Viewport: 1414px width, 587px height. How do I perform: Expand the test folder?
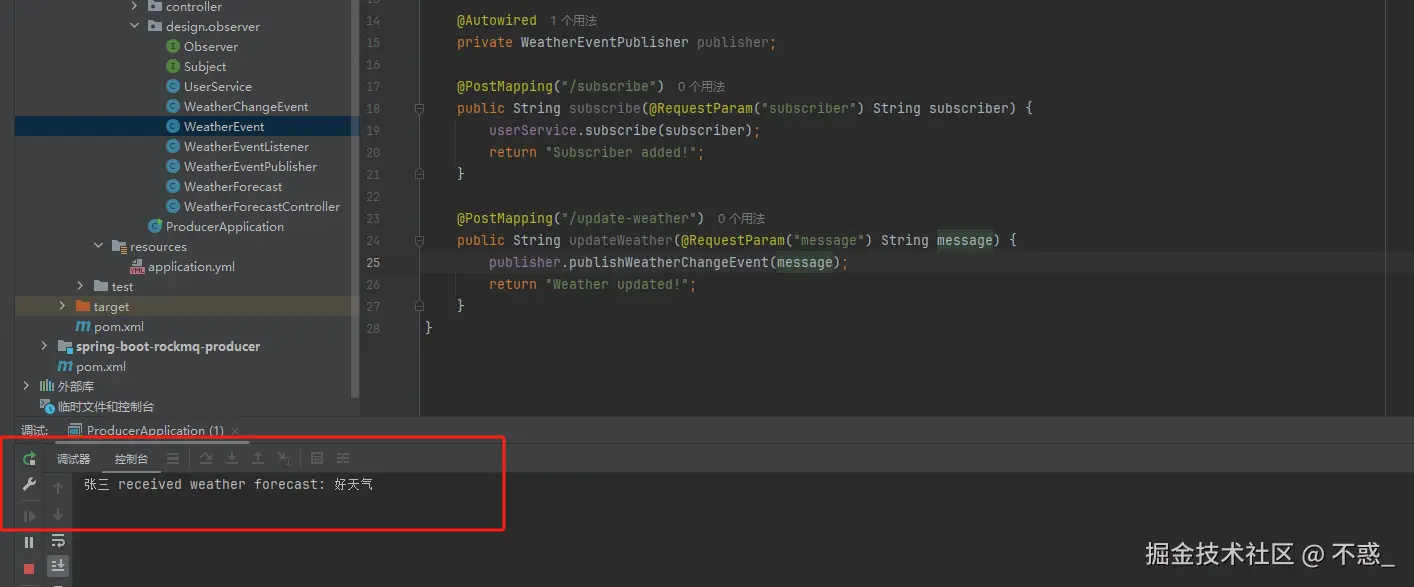click(x=81, y=286)
